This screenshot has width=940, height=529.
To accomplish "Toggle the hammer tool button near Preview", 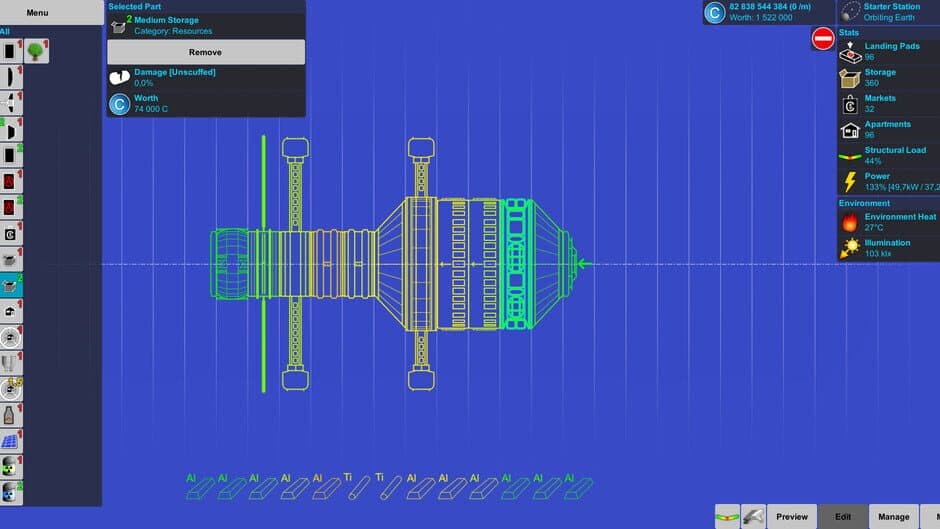I will (753, 516).
